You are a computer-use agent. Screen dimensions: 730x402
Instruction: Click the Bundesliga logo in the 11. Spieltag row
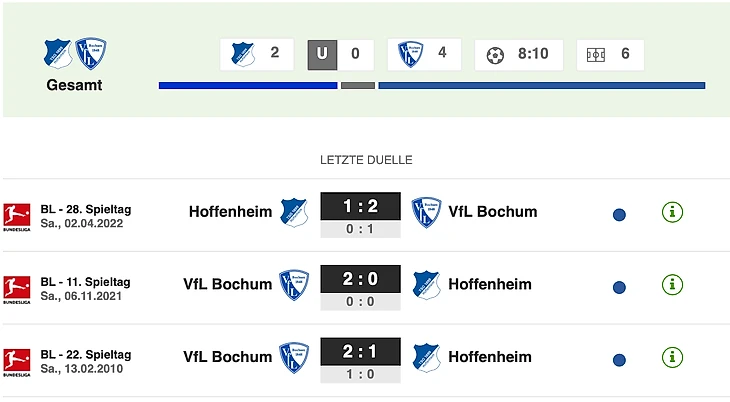tap(17, 289)
